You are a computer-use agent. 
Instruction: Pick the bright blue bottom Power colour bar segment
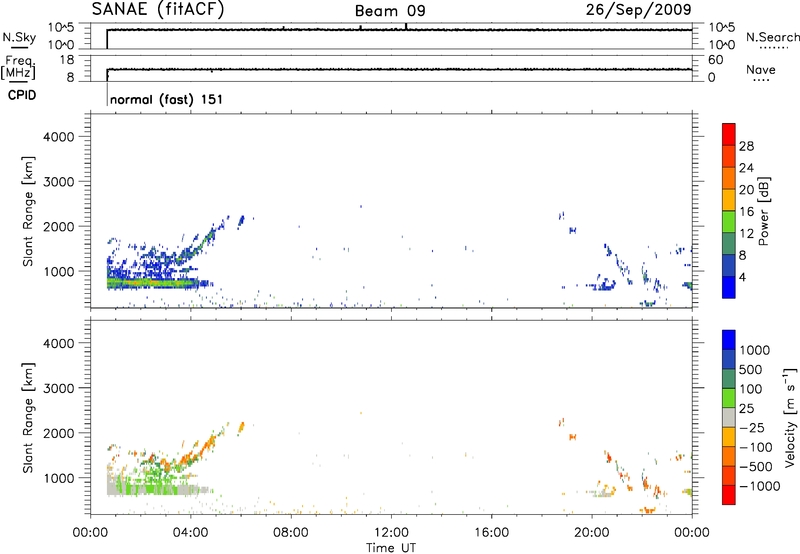(x=729, y=287)
